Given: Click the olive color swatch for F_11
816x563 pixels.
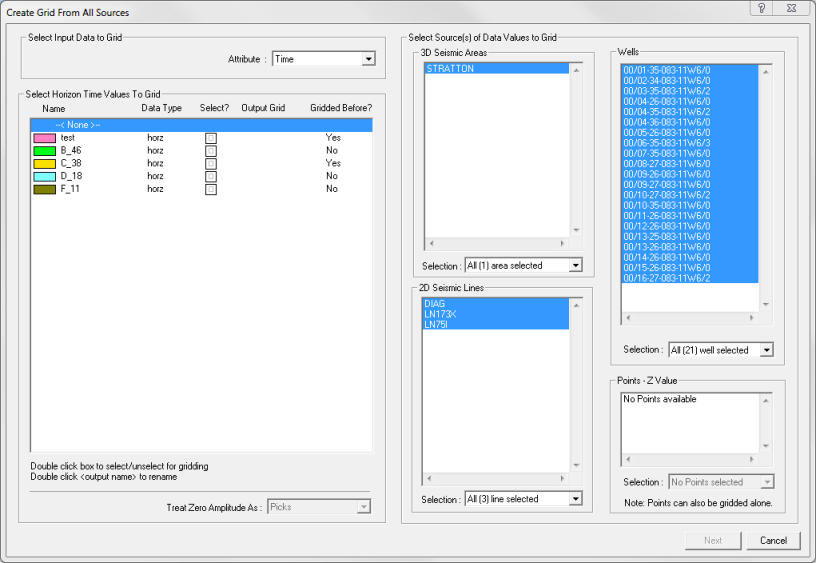Looking at the screenshot, I should [45, 189].
